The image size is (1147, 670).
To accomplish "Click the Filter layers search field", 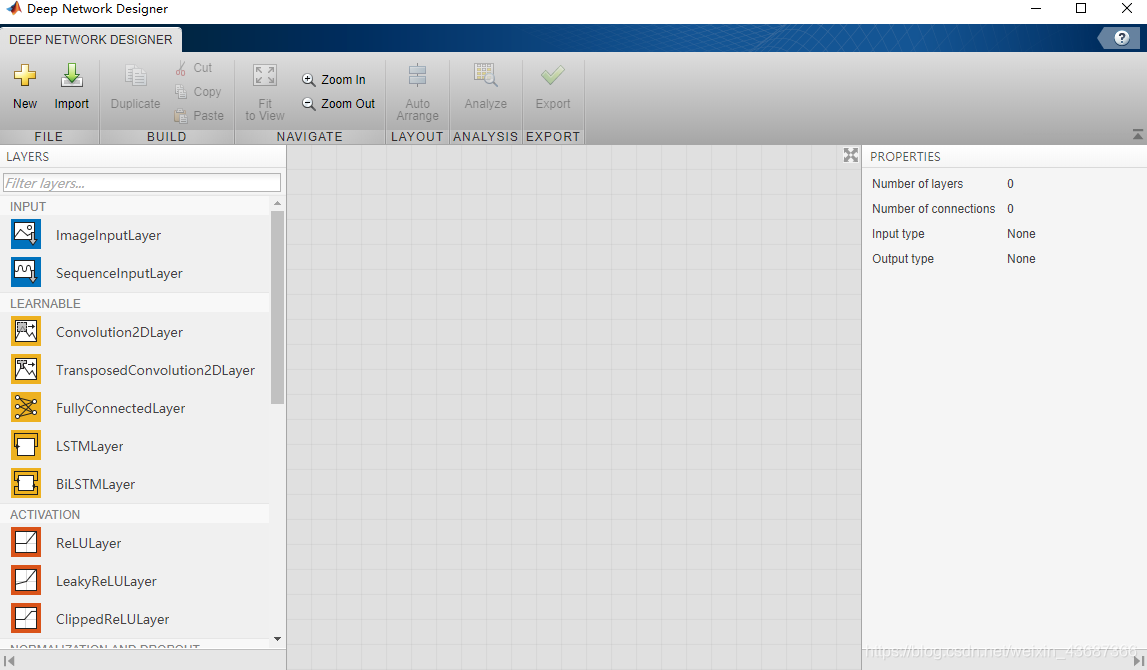I will click(142, 183).
